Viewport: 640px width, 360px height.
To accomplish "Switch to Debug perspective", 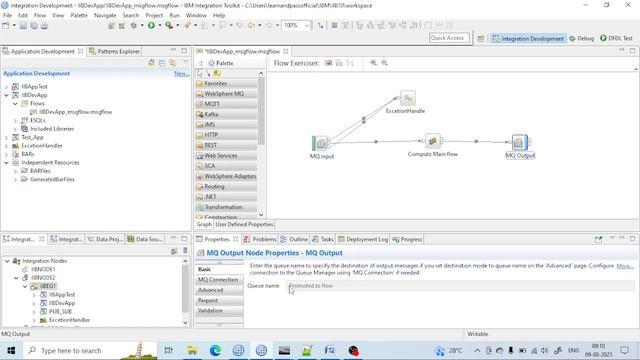I will [582, 38].
